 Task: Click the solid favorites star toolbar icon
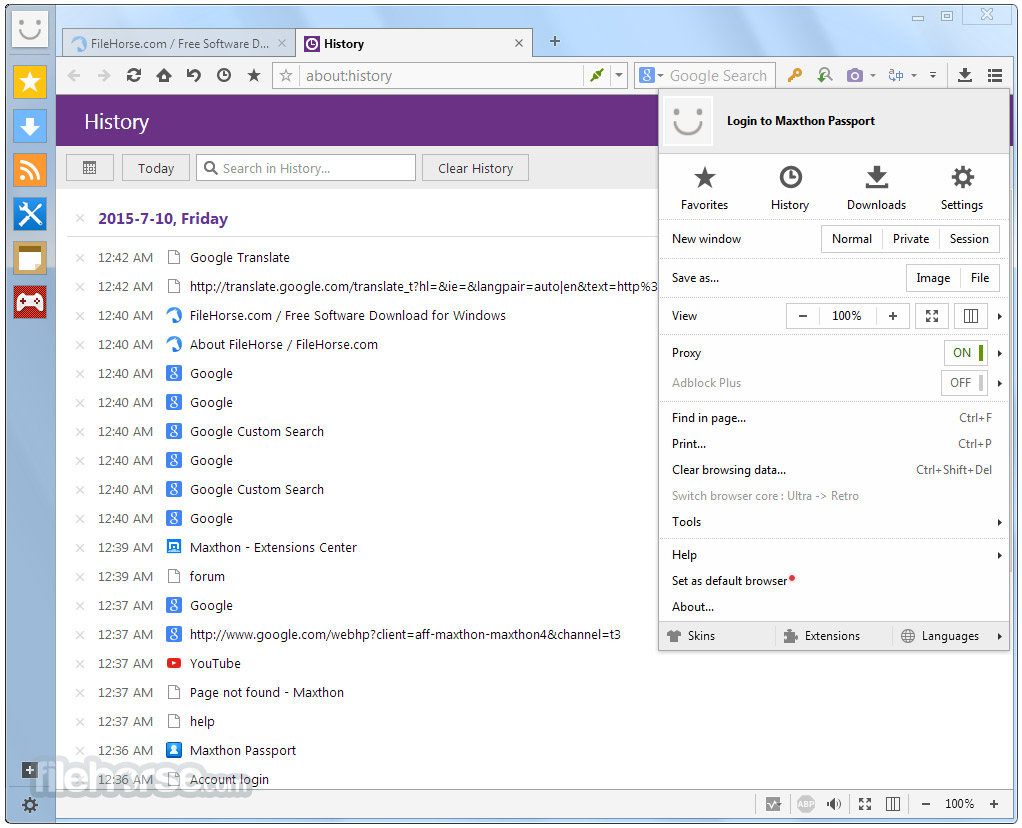254,76
